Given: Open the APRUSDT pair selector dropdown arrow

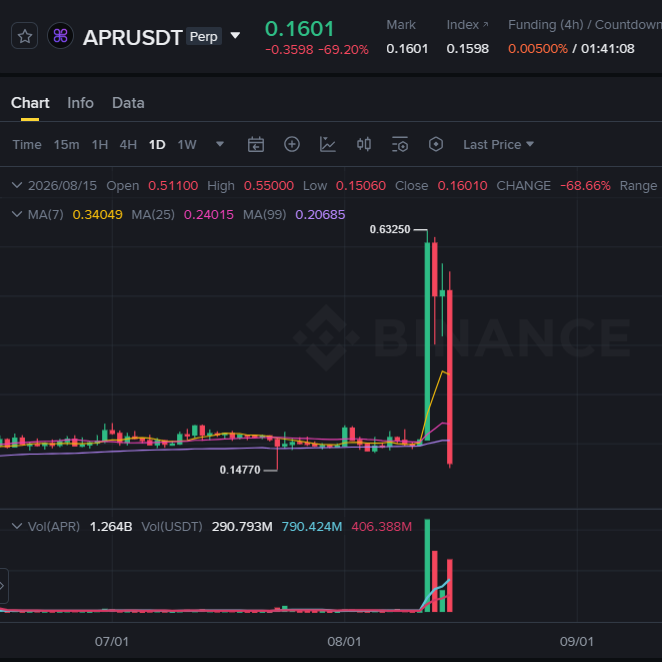Looking at the screenshot, I should pos(235,35).
